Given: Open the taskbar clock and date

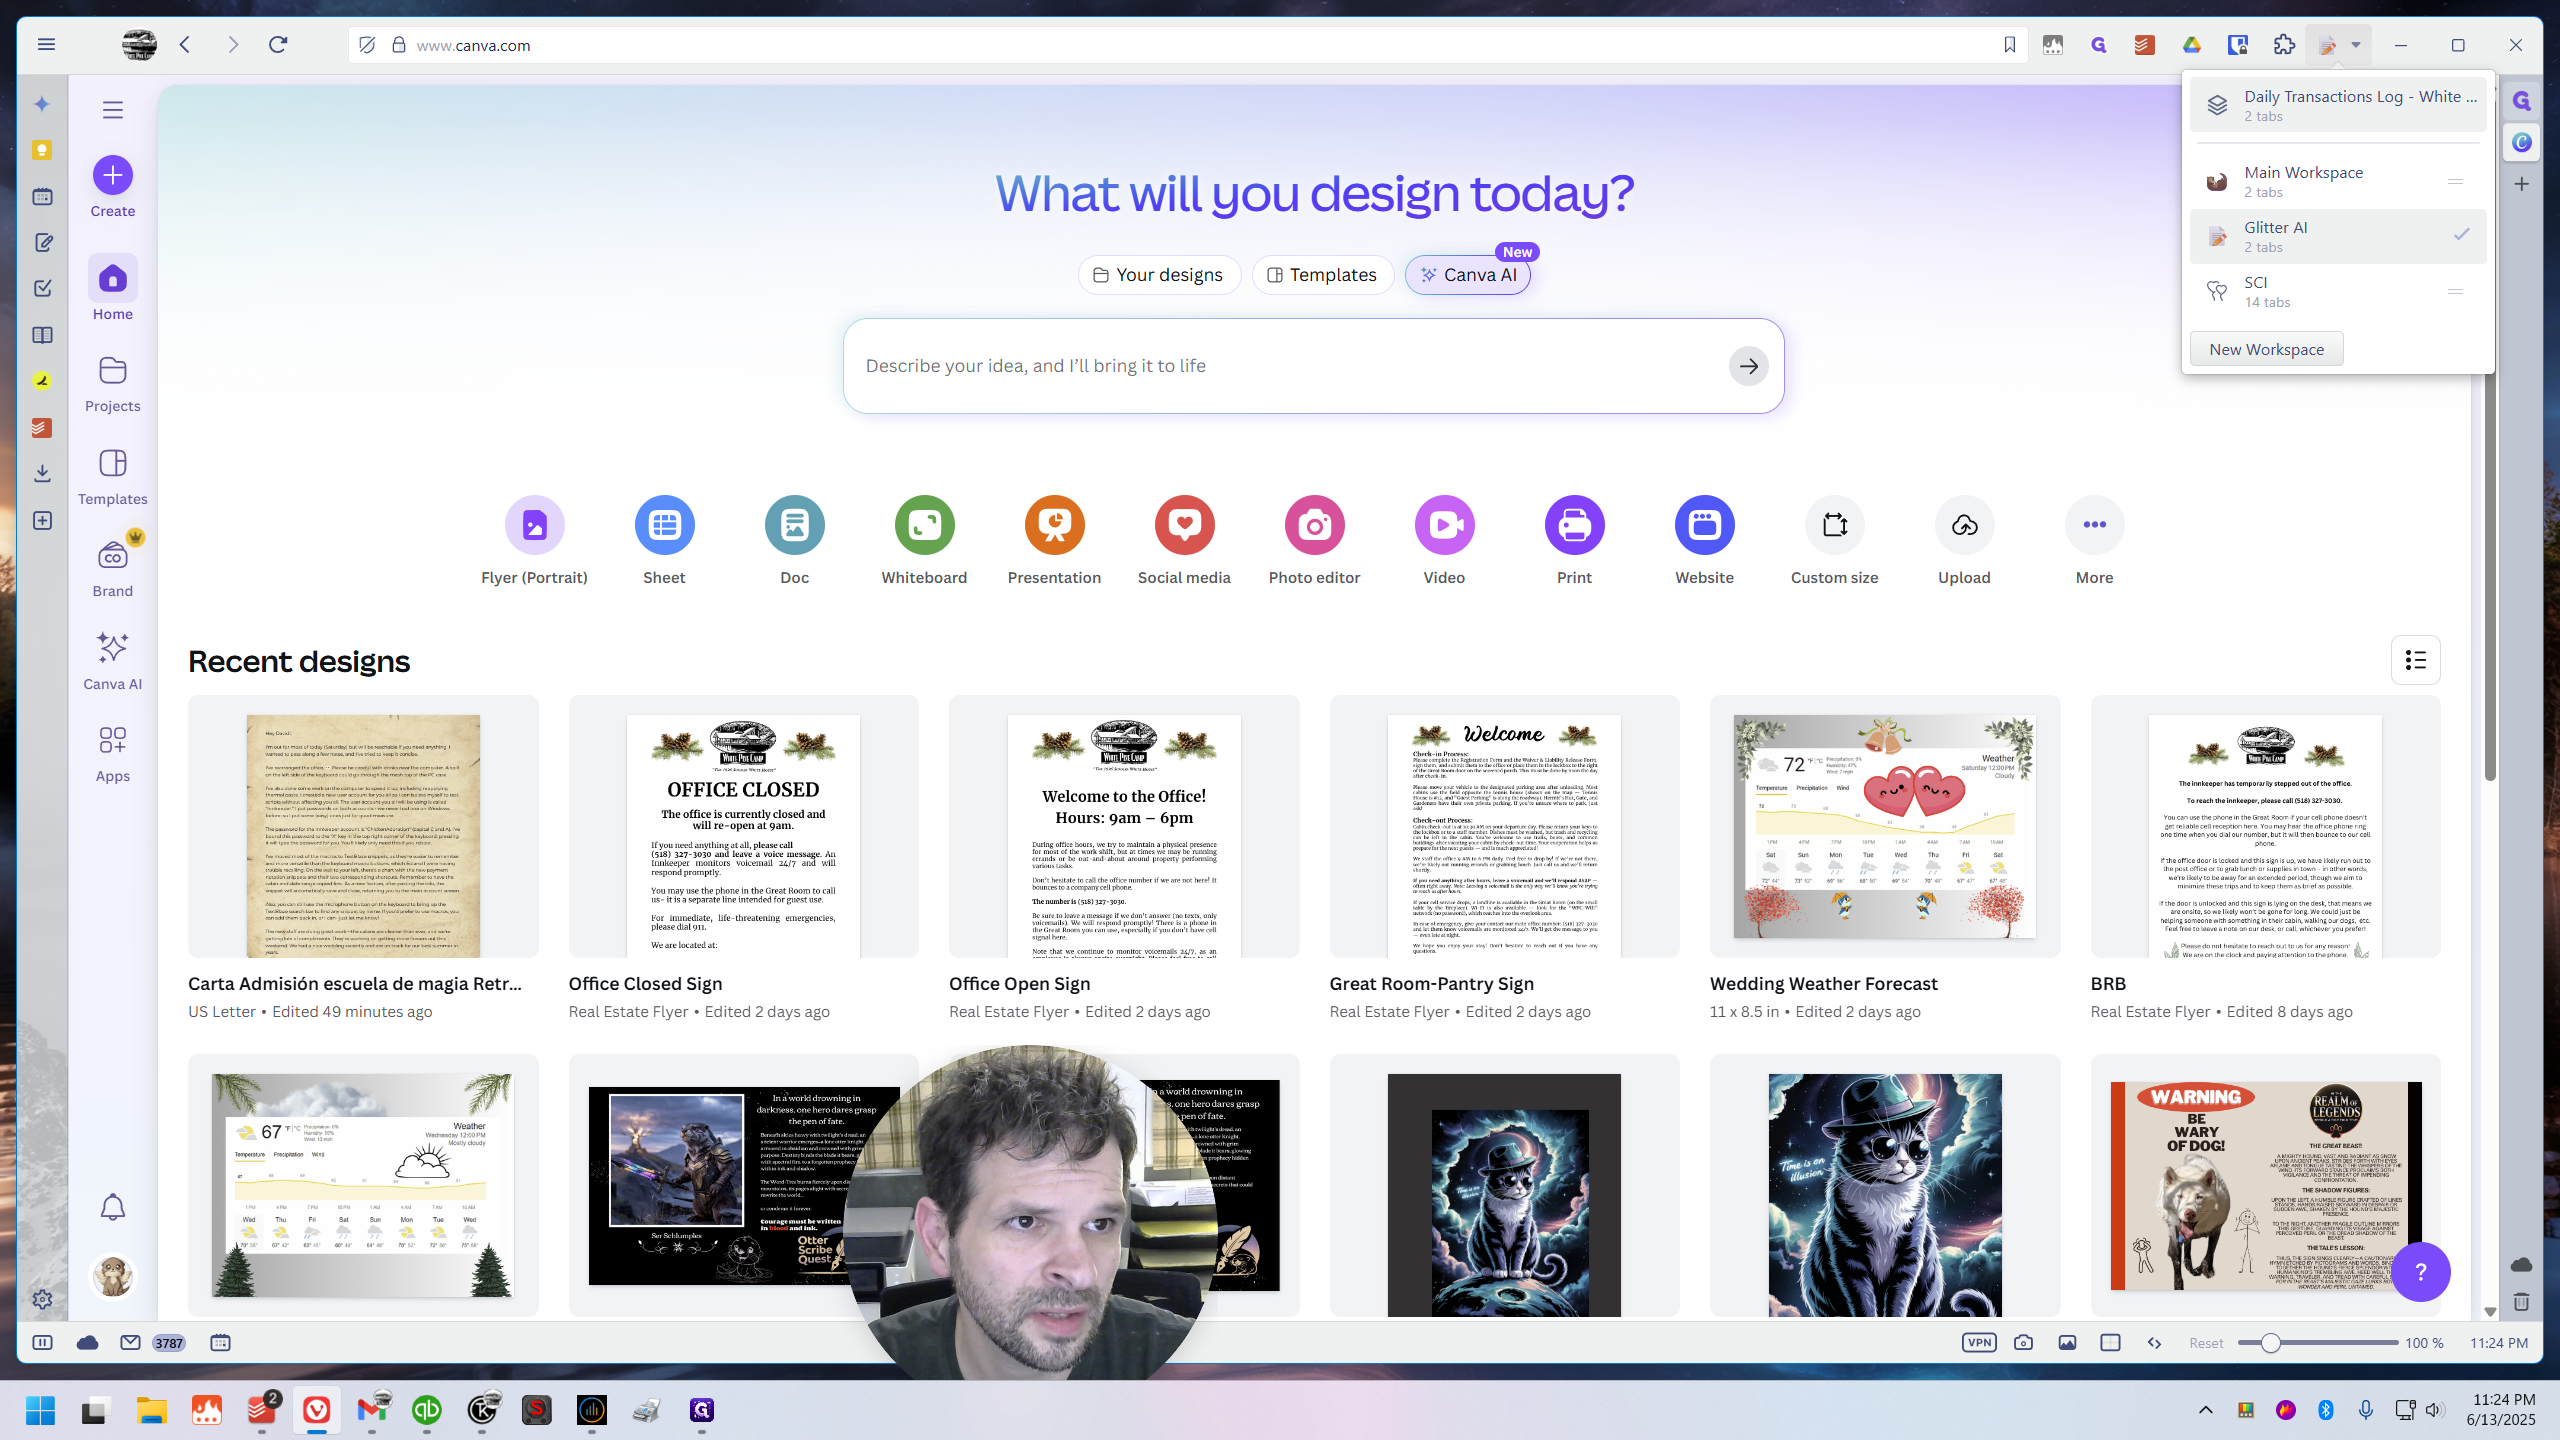Looking at the screenshot, I should [2500, 1410].
